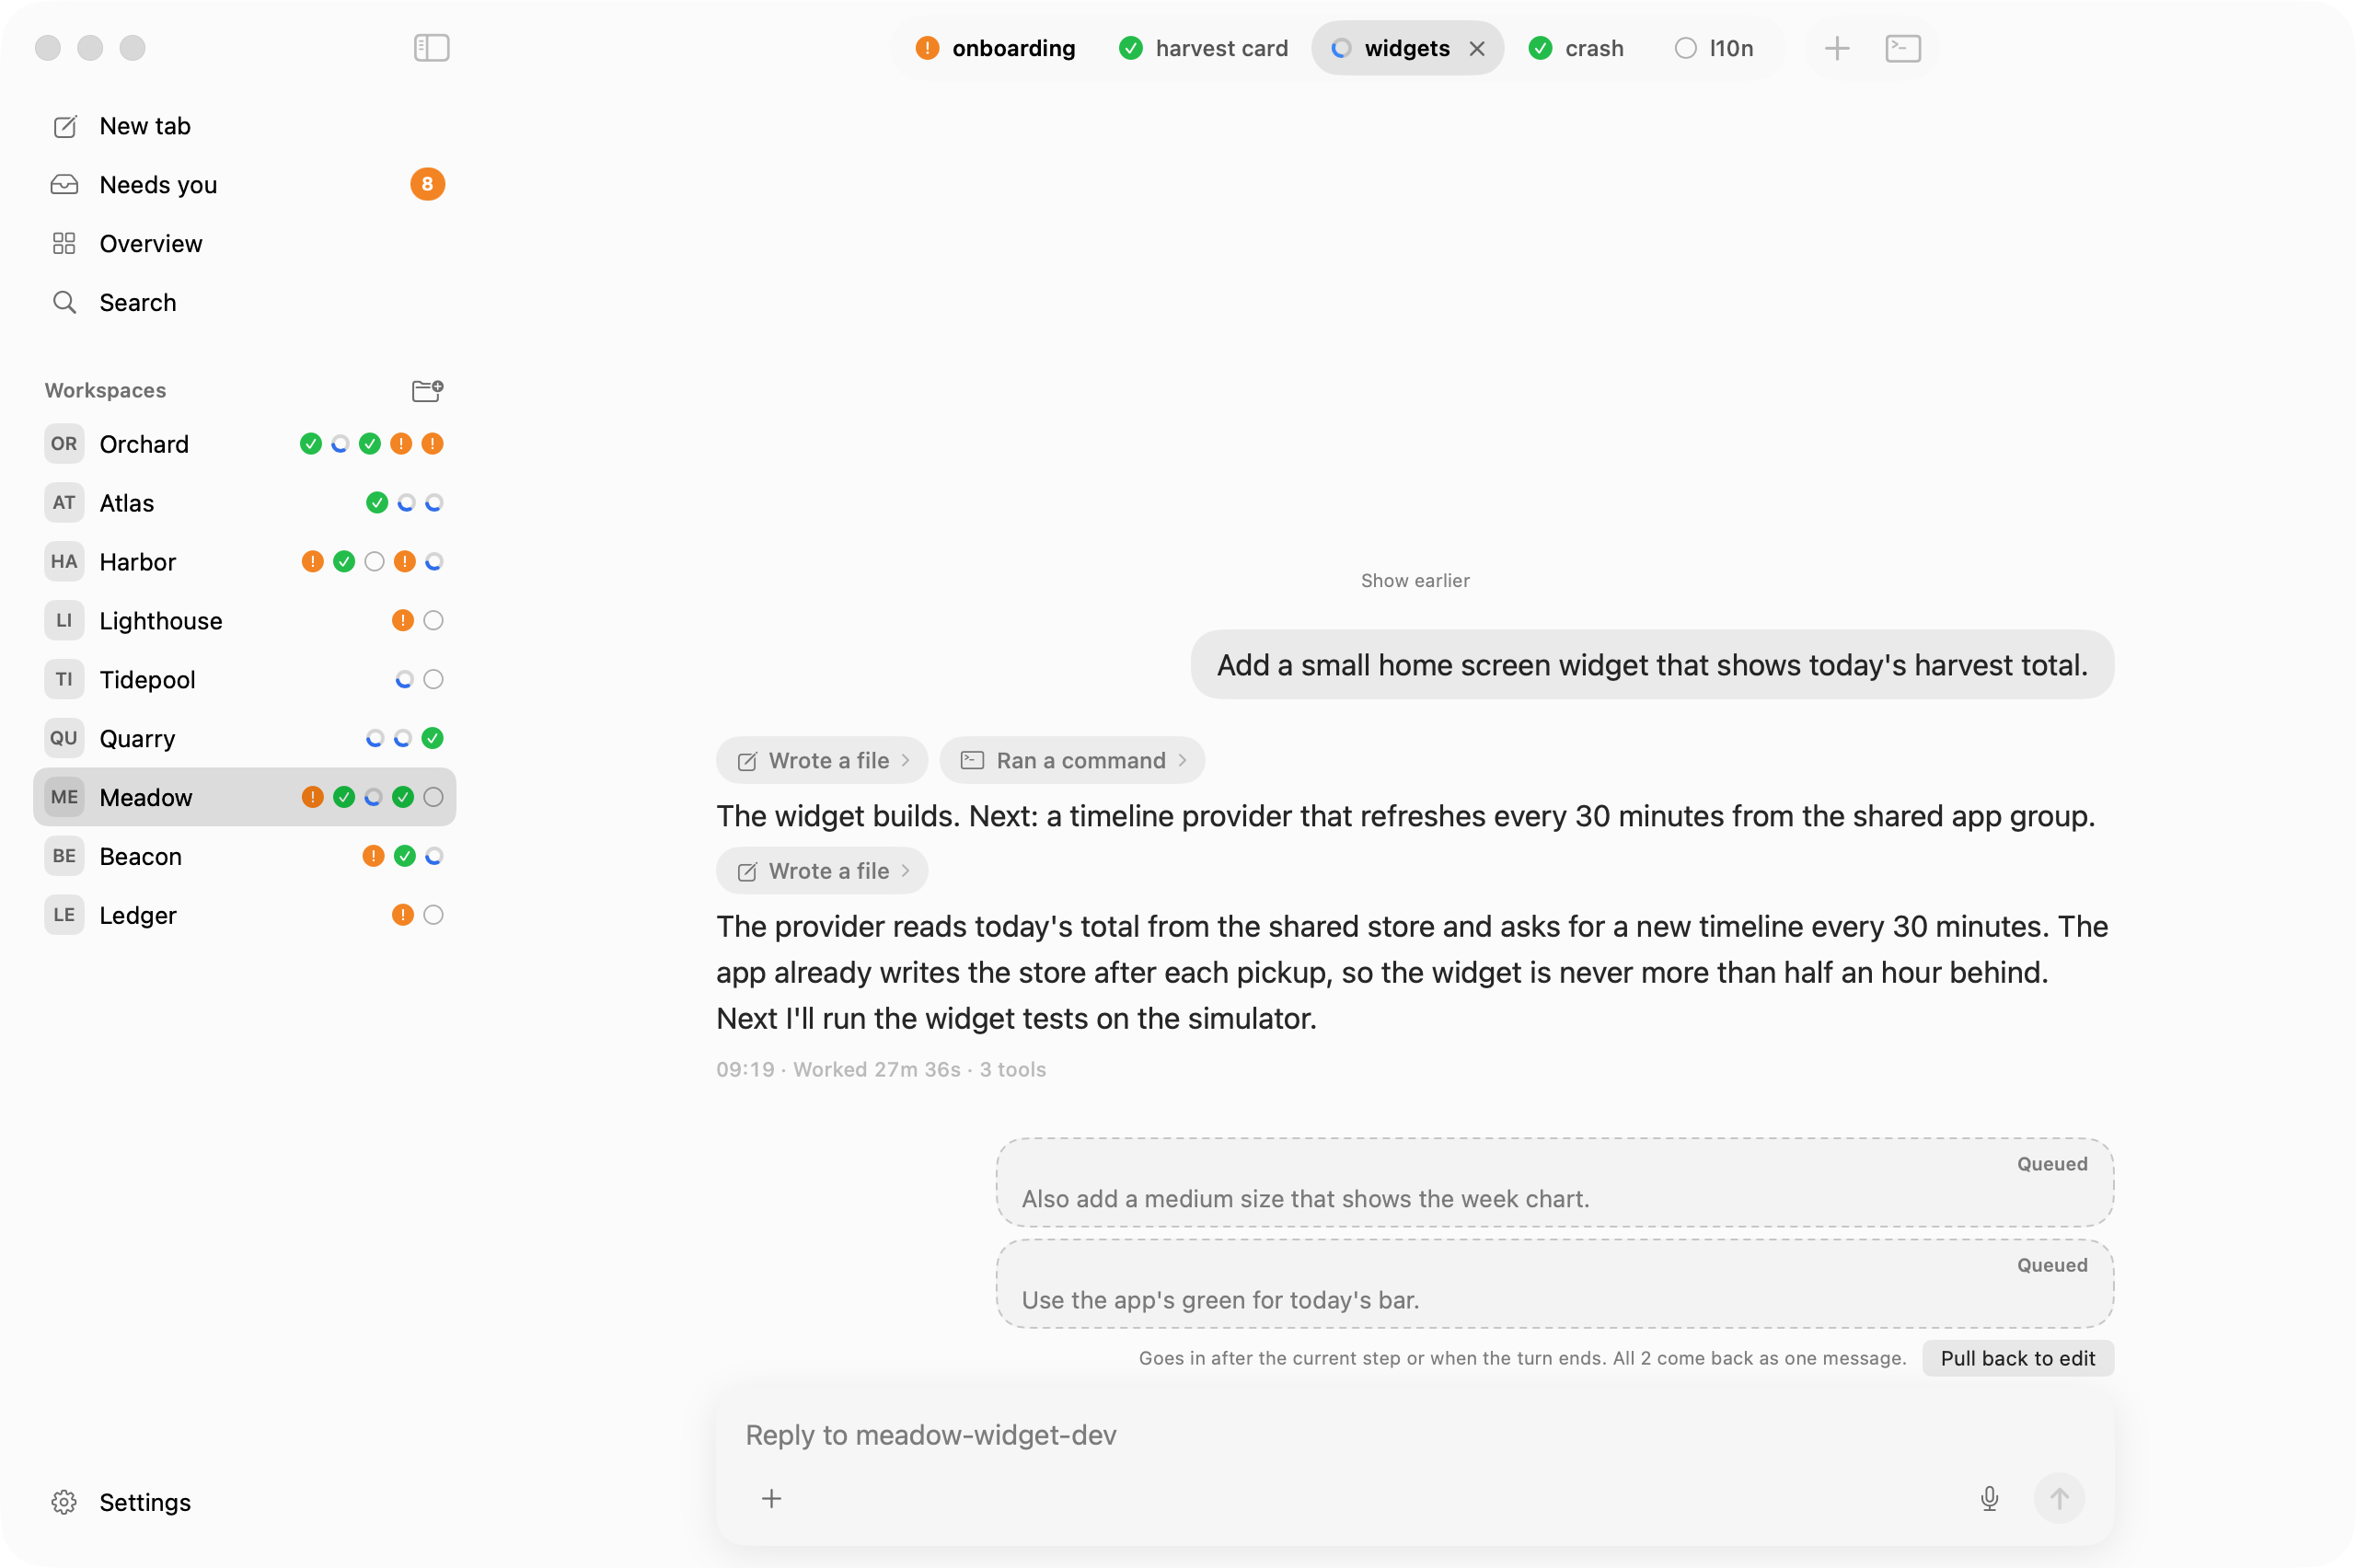Select queued message about medium size chart
The image size is (2356, 1568).
click(x=1554, y=1183)
